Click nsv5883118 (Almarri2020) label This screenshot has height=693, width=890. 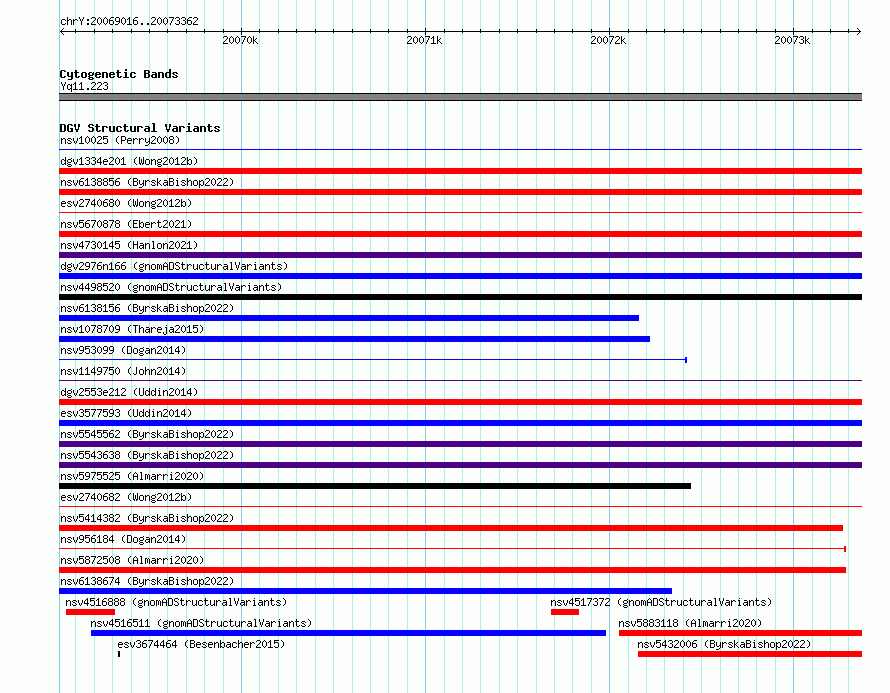(690, 623)
